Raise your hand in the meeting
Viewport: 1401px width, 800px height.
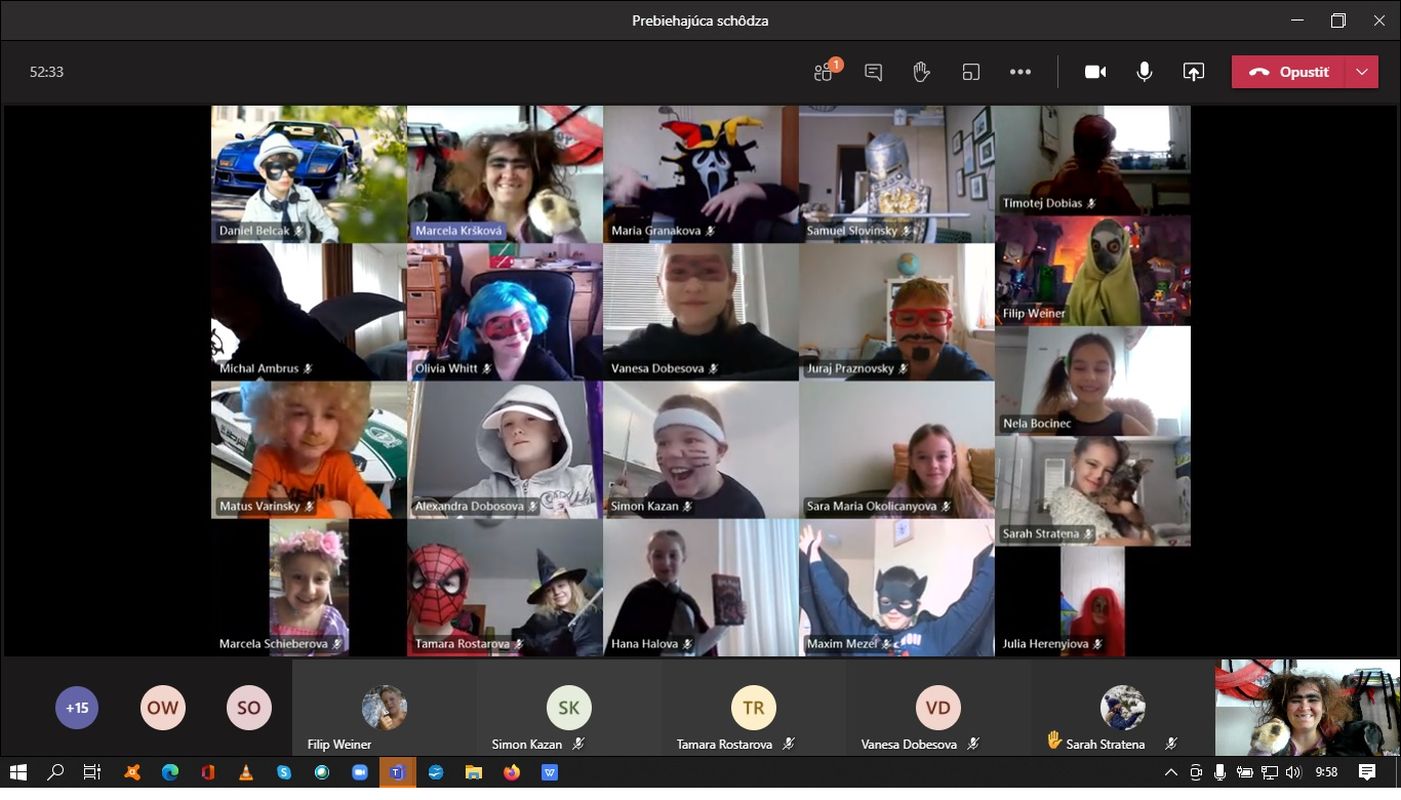click(x=922, y=72)
